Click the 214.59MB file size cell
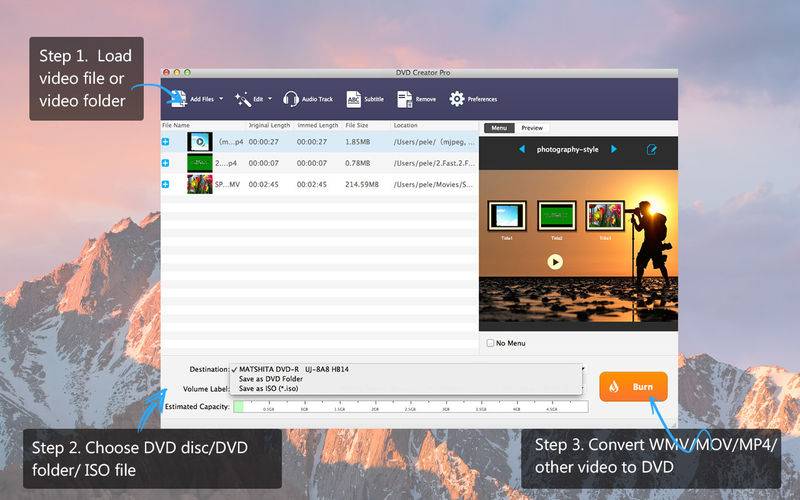 coord(362,184)
